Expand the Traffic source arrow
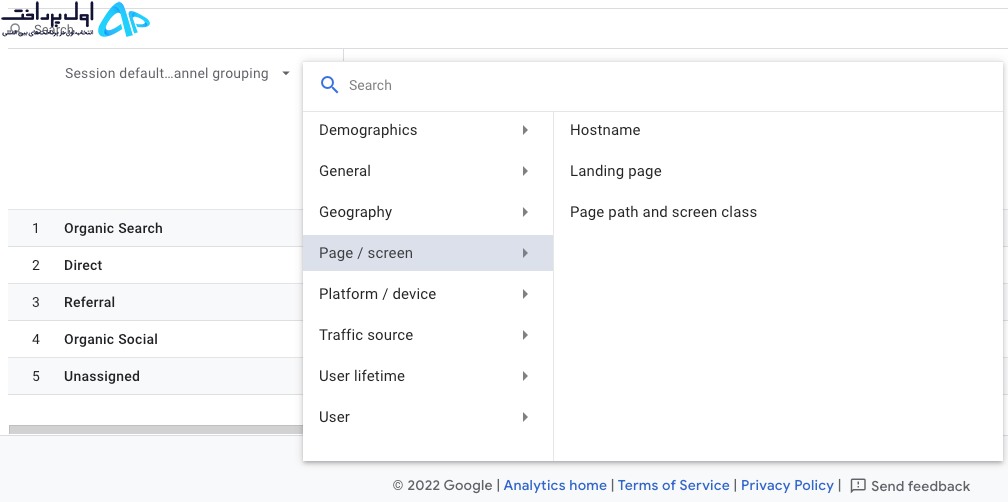 525,335
